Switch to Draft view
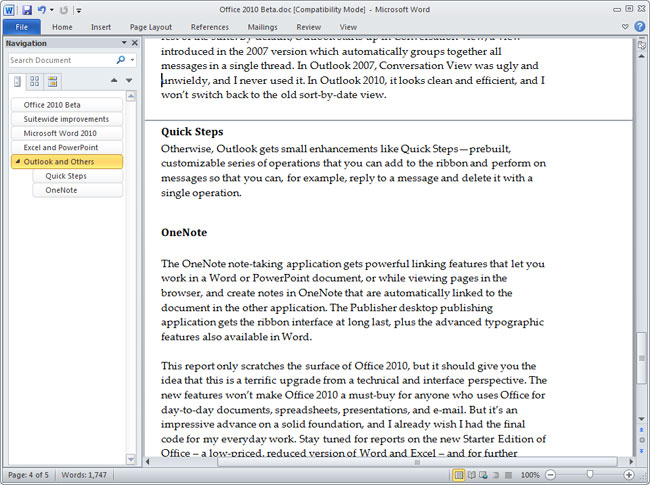650x485 pixels. [x=509, y=475]
